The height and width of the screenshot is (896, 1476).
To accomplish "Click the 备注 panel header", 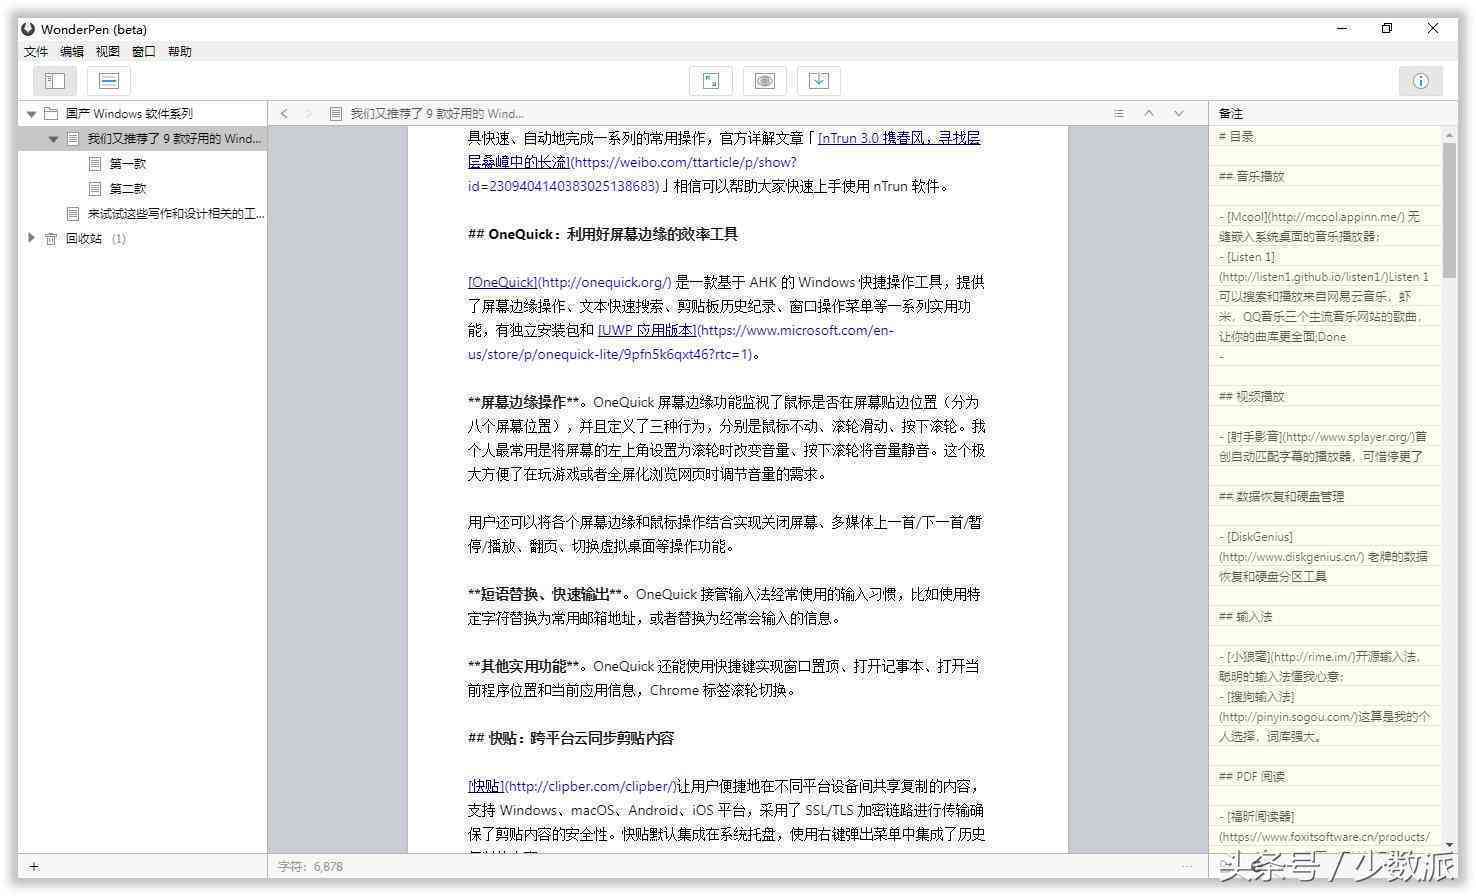I will [1231, 114].
